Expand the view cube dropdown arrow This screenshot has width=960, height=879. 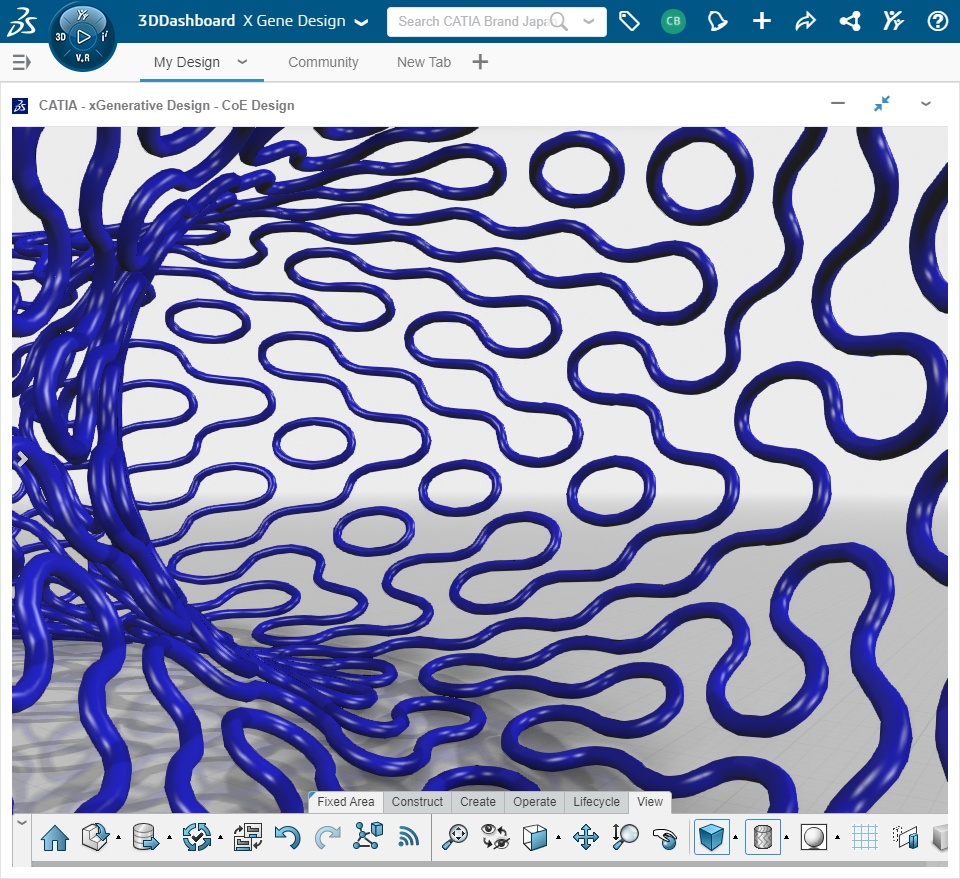[558, 837]
